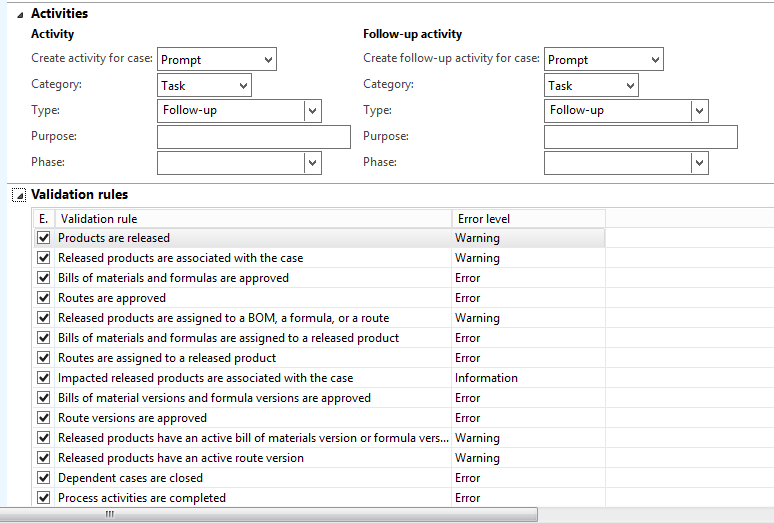Click the horizontal scrollbar thumb
Screen dimensions: 774x523
pos(110,514)
